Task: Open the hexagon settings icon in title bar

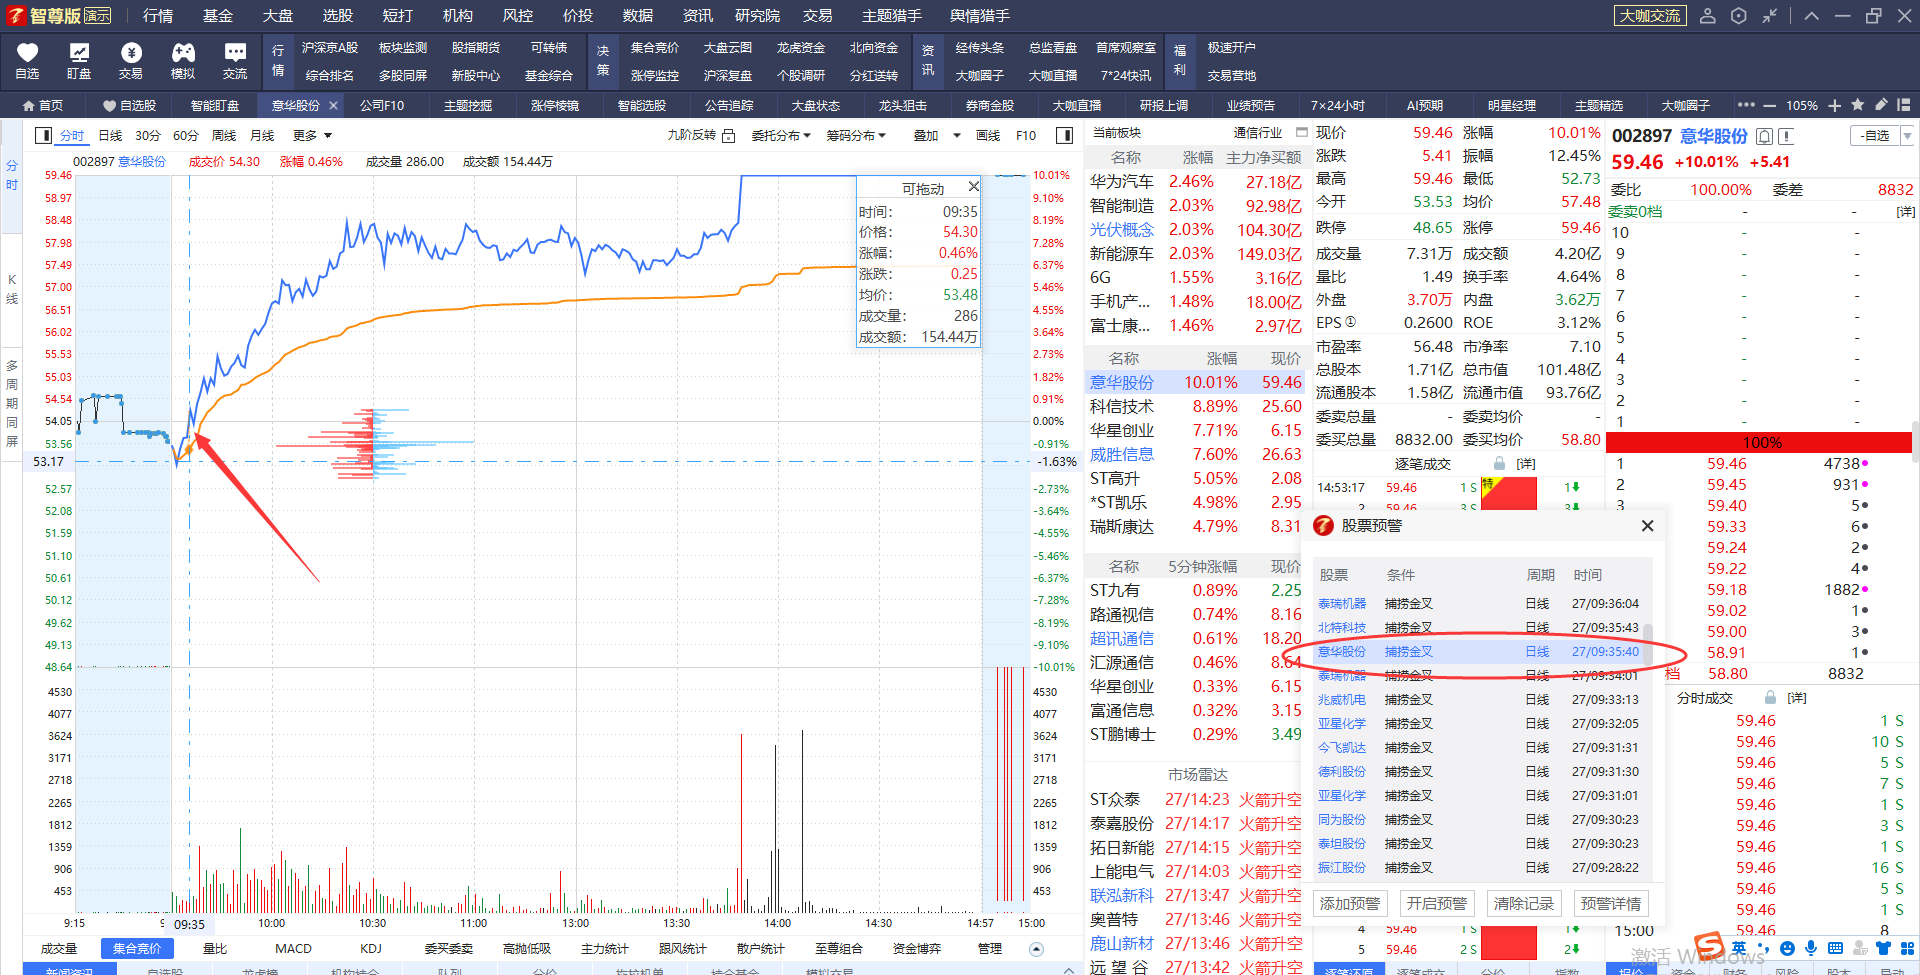Action: click(x=1739, y=16)
